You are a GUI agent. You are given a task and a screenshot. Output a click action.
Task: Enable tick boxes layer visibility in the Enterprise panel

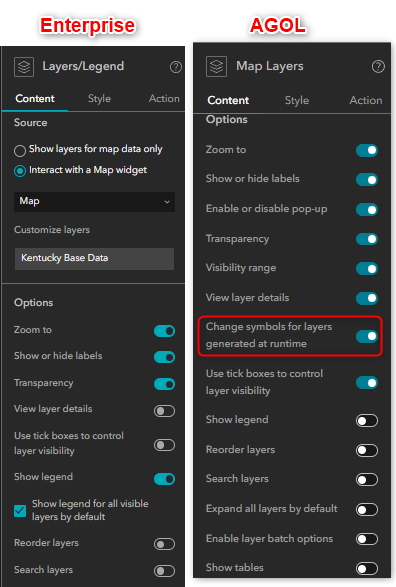click(x=164, y=445)
